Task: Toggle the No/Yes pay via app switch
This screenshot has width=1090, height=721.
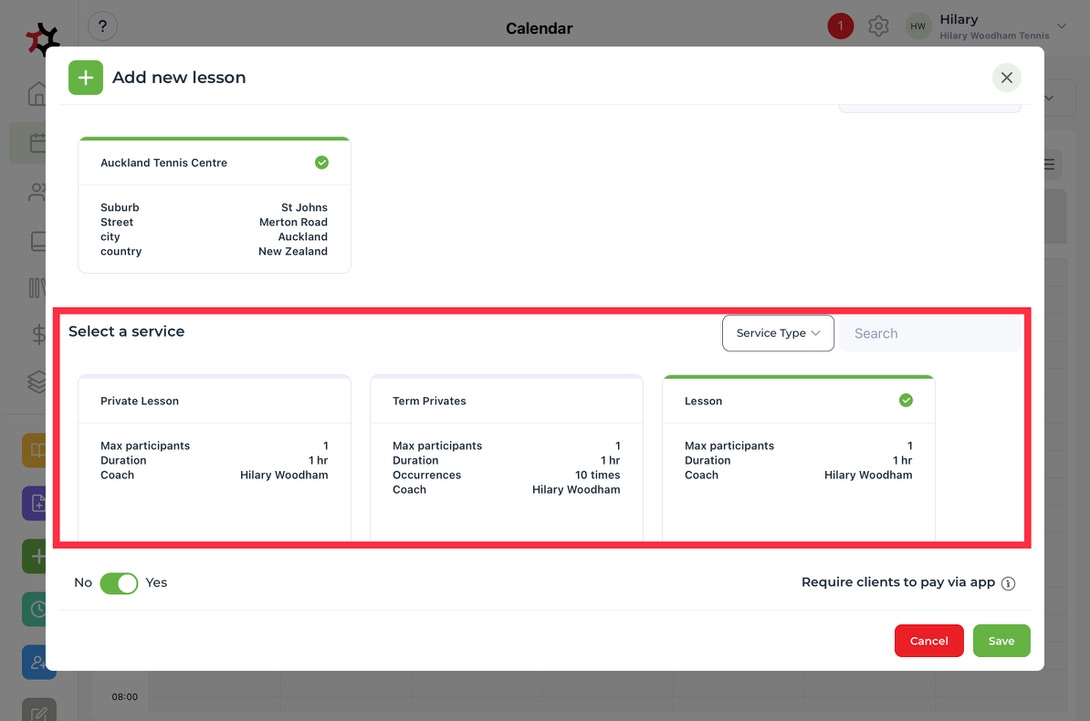Action: click(119, 583)
